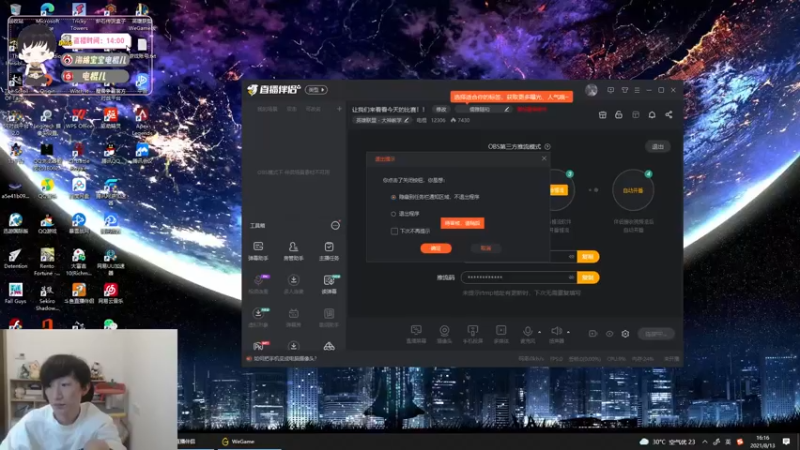The height and width of the screenshot is (450, 800).
Task: Click the share icon at top right
Action: click(x=668, y=115)
